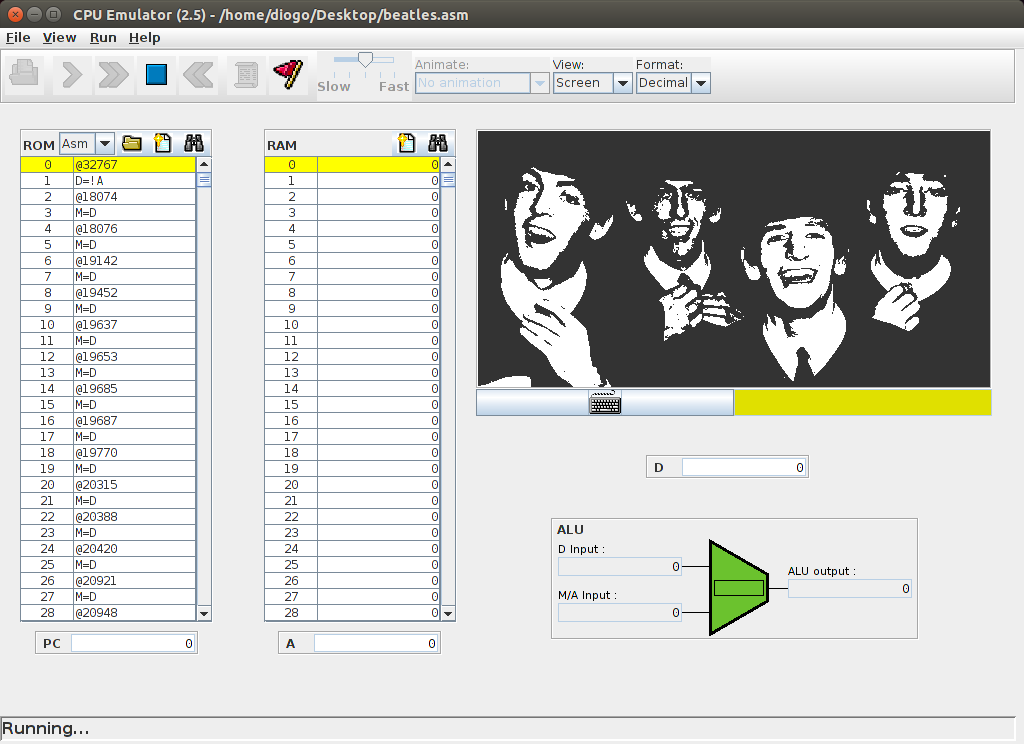Click the red flag breakpoints icon
The image size is (1024, 744).
click(287, 74)
